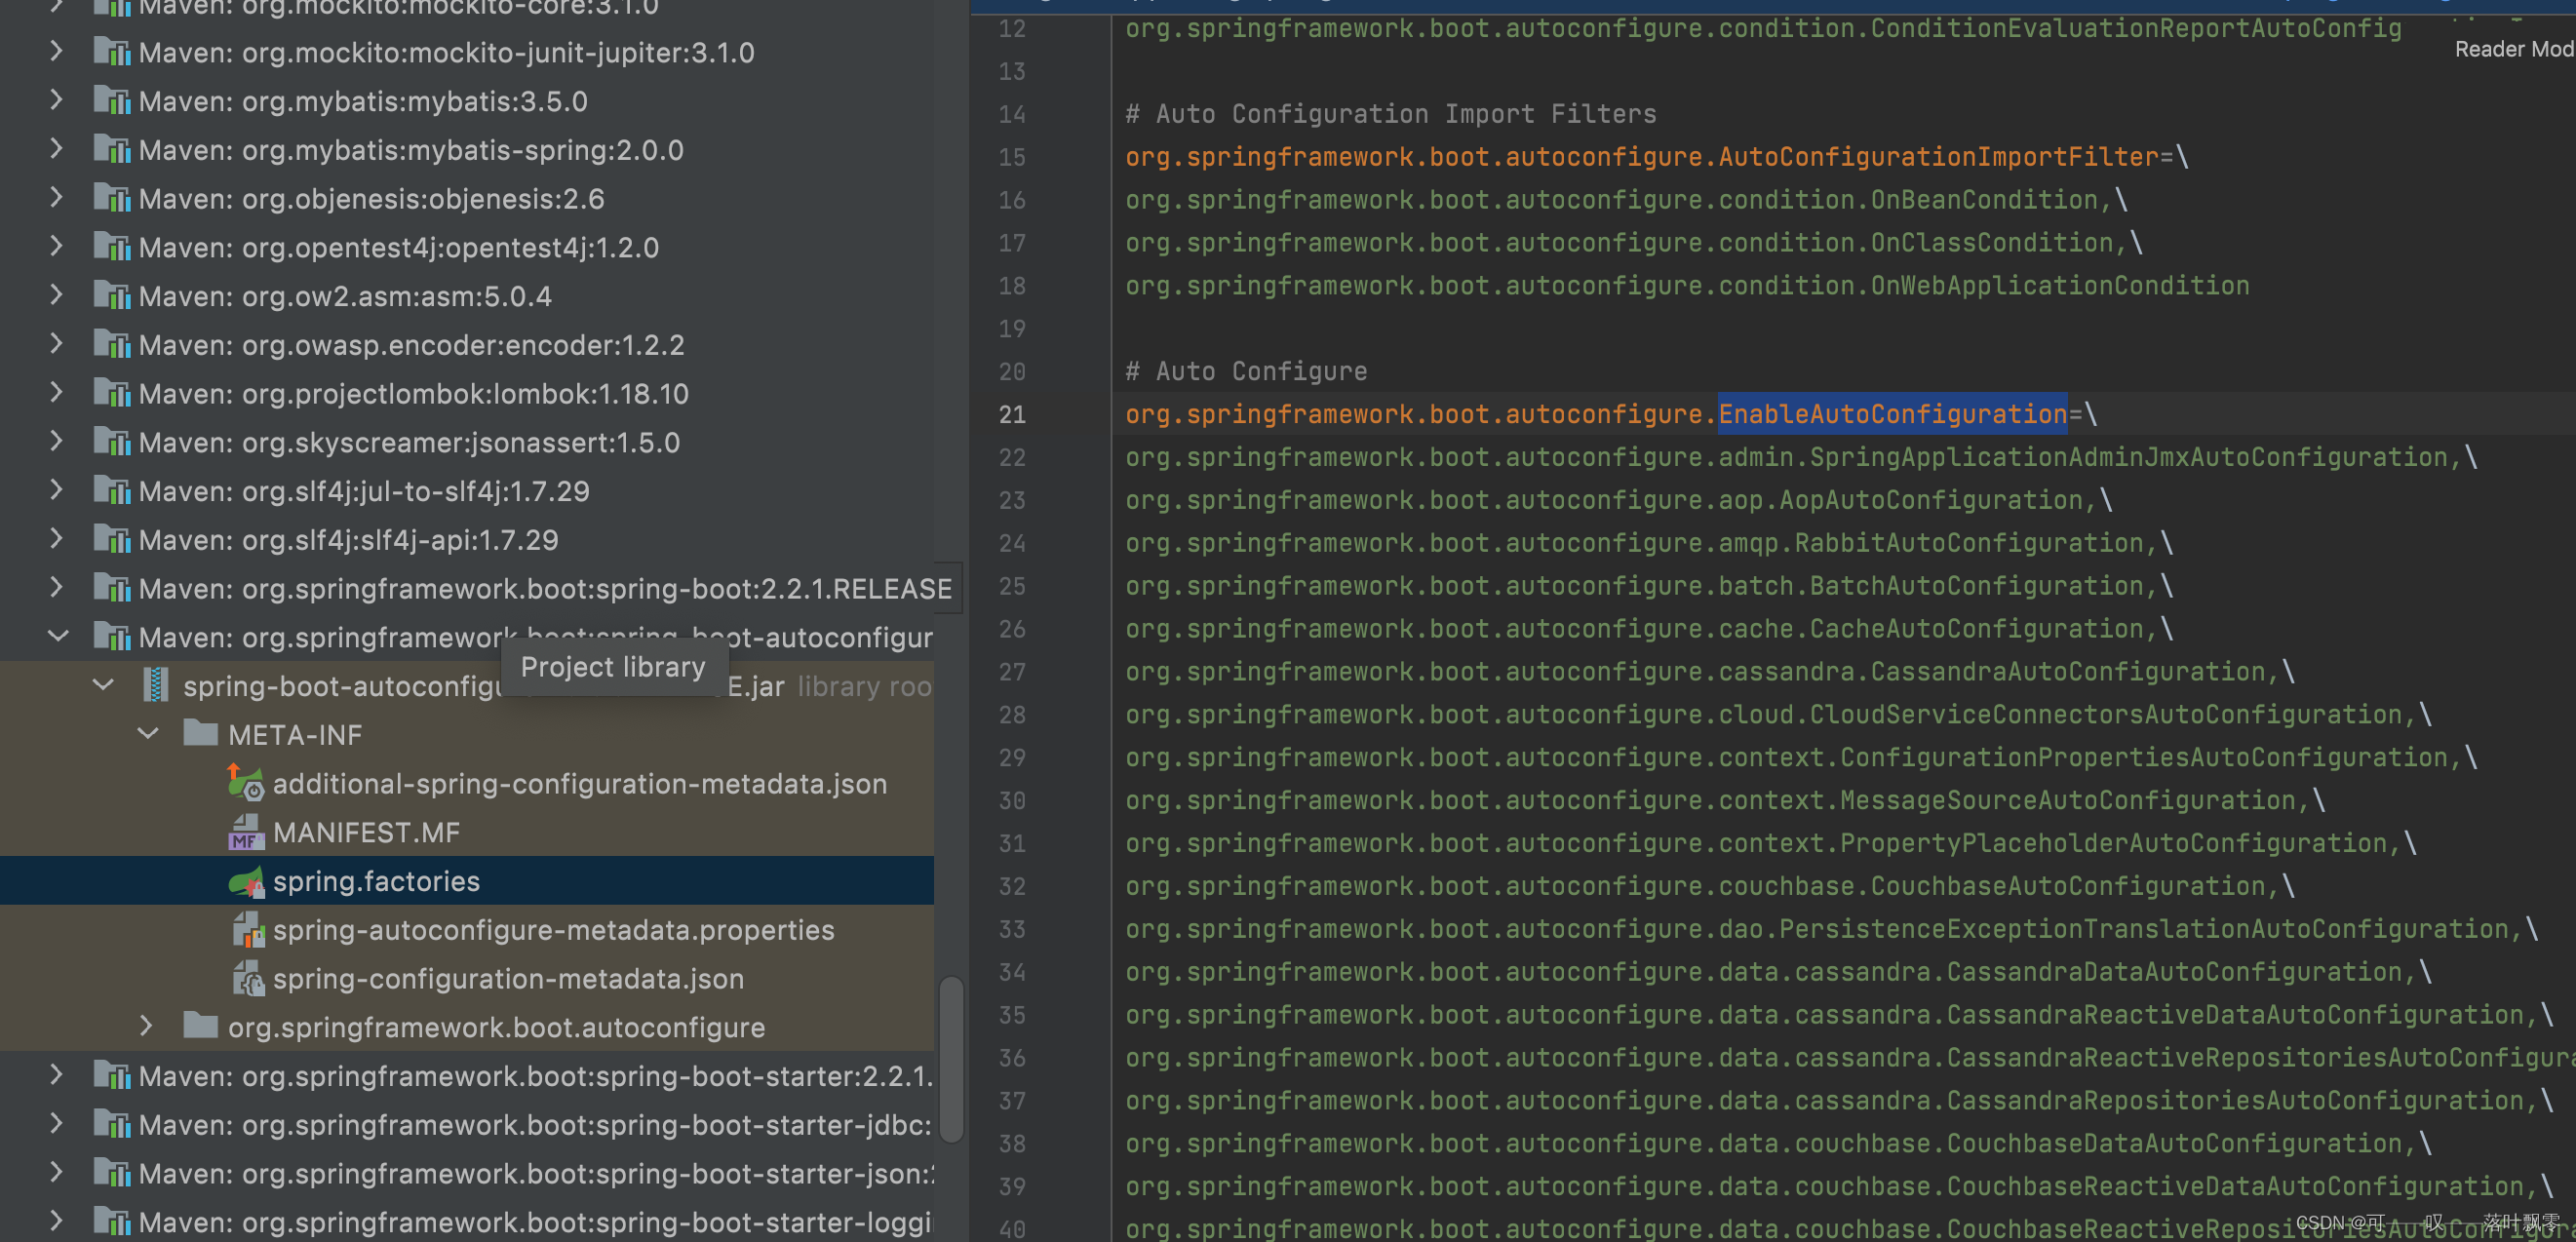Select Maven: org.owasp.encoder:encoder:1.2.2 entry
The width and height of the screenshot is (2576, 1242).
411,345
